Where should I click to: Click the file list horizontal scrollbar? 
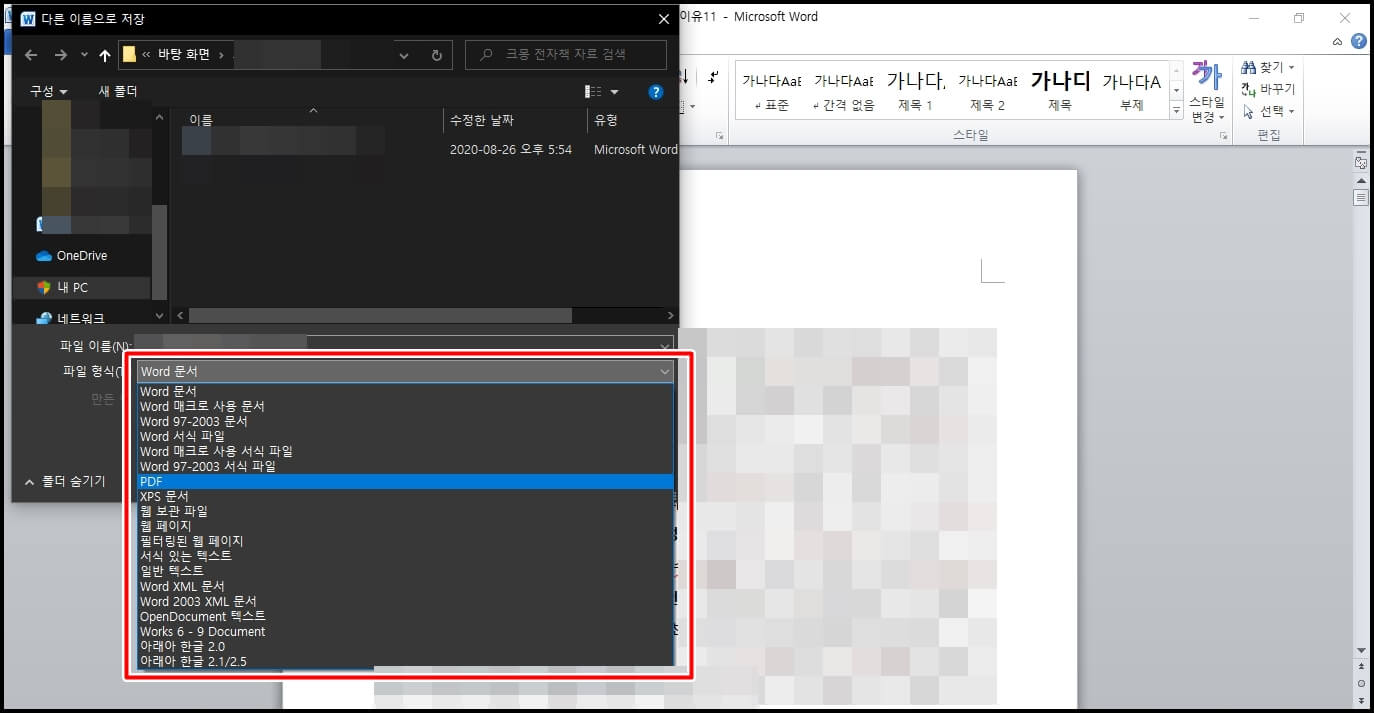click(x=380, y=315)
